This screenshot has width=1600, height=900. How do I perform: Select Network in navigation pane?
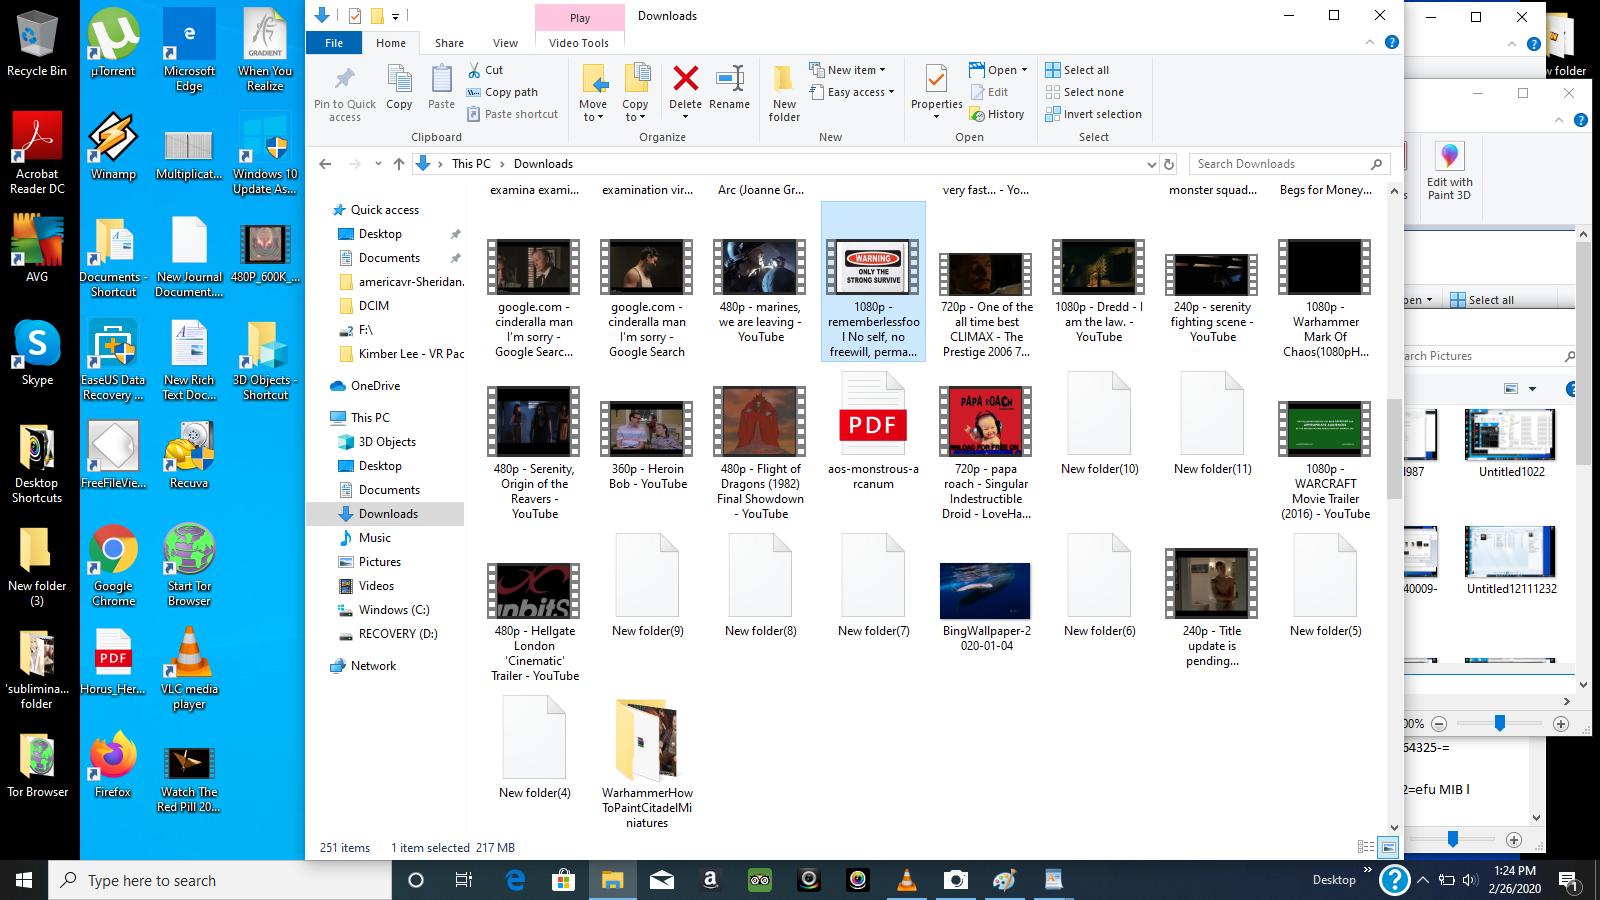click(373, 666)
